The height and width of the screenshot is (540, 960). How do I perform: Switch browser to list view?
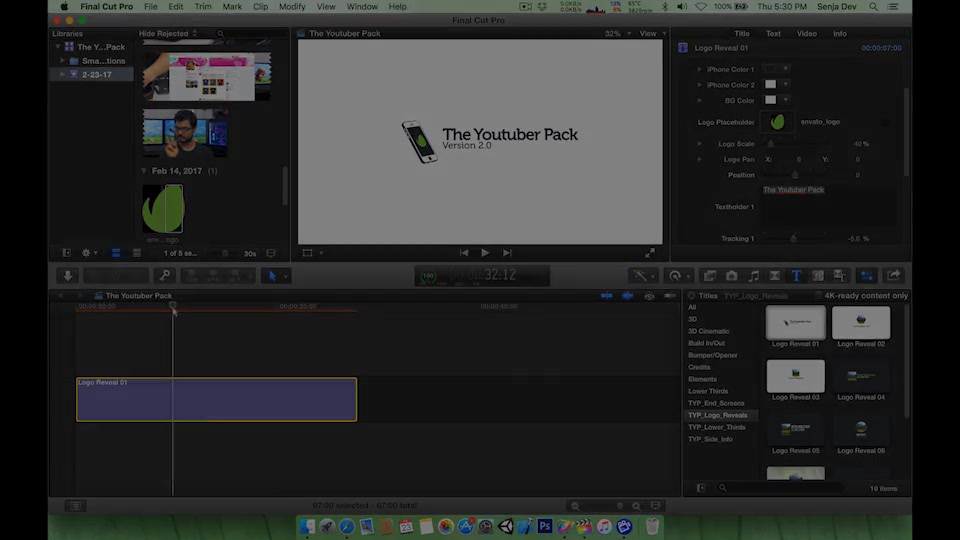[x=137, y=253]
